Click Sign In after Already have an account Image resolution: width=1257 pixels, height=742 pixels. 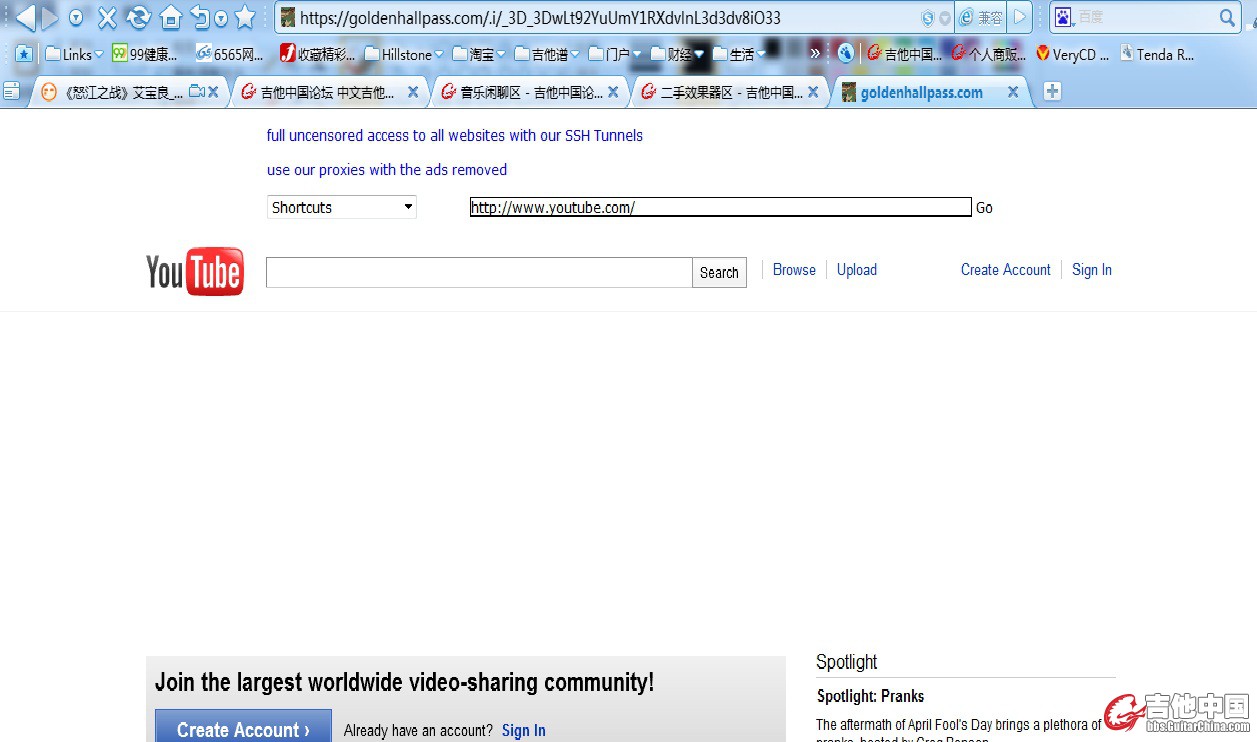[524, 731]
